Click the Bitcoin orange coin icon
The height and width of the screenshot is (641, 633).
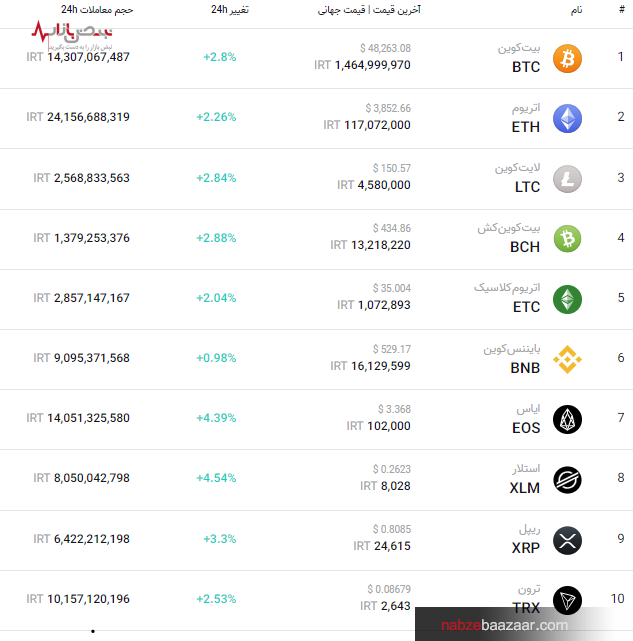[x=567, y=58]
